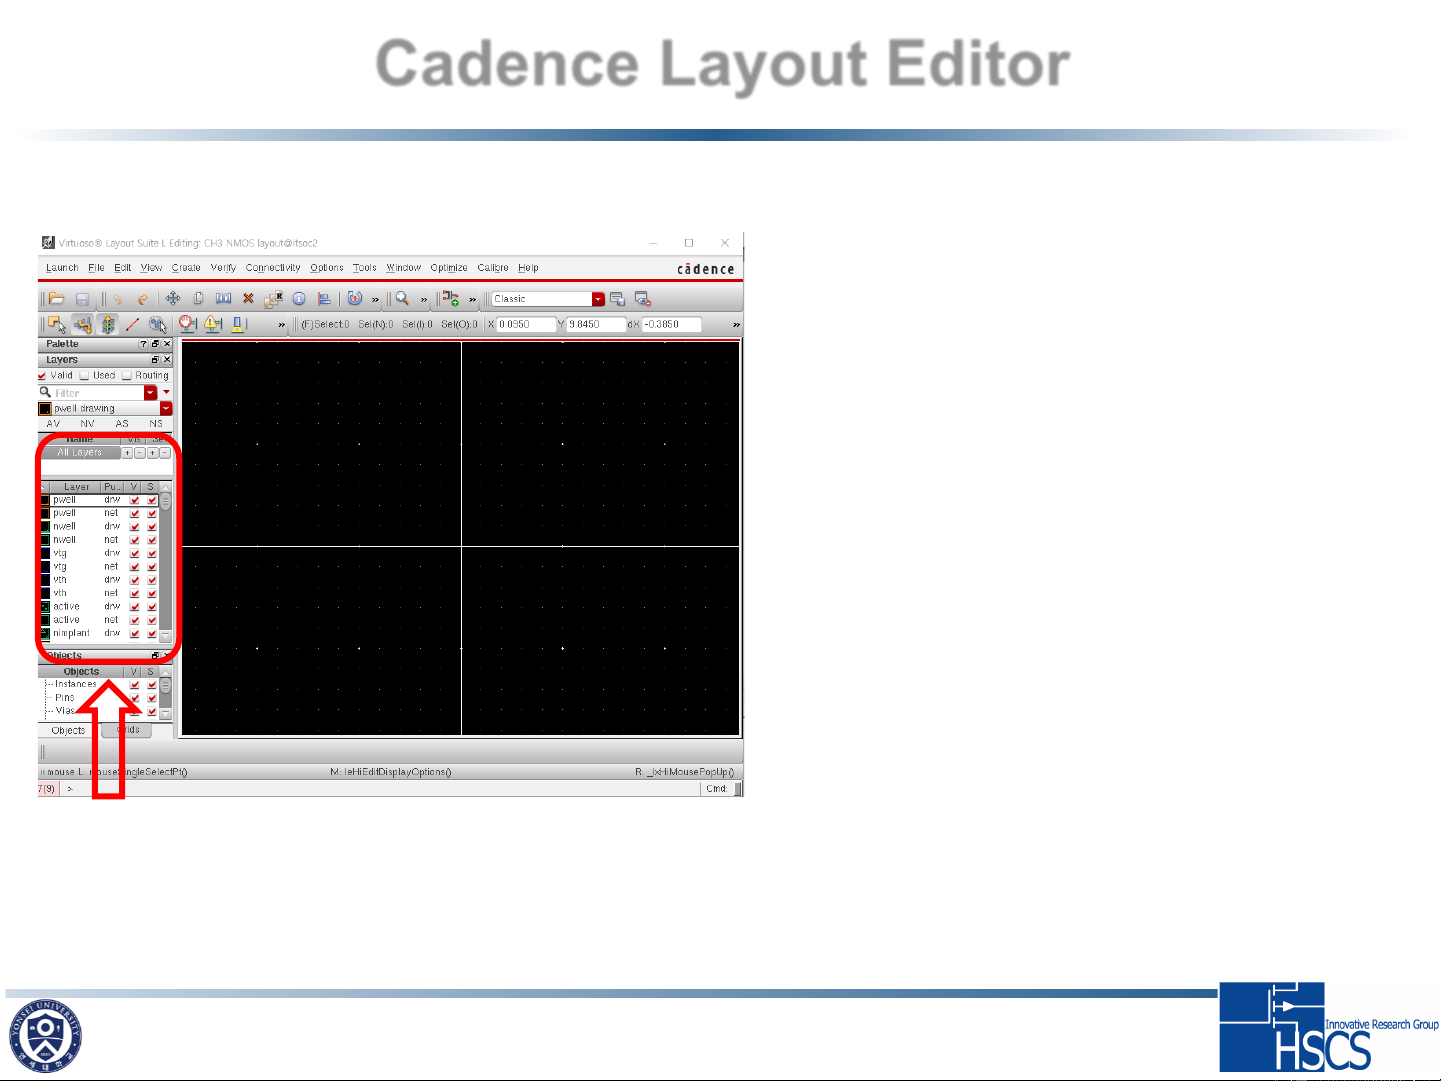Open the pwell drawing layer dropdown
1441x1081 pixels.
(x=166, y=409)
